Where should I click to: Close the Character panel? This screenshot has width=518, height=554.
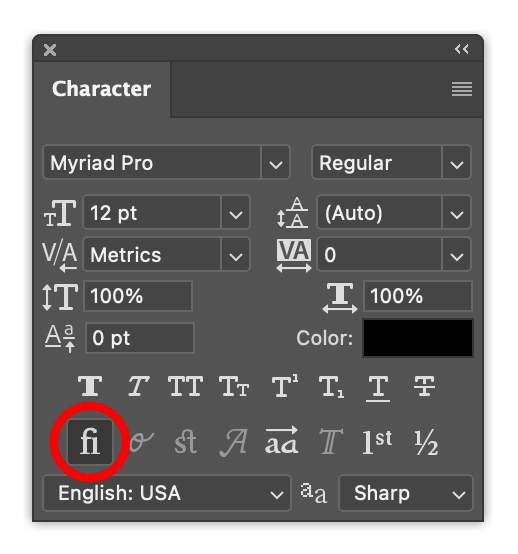coord(50,50)
